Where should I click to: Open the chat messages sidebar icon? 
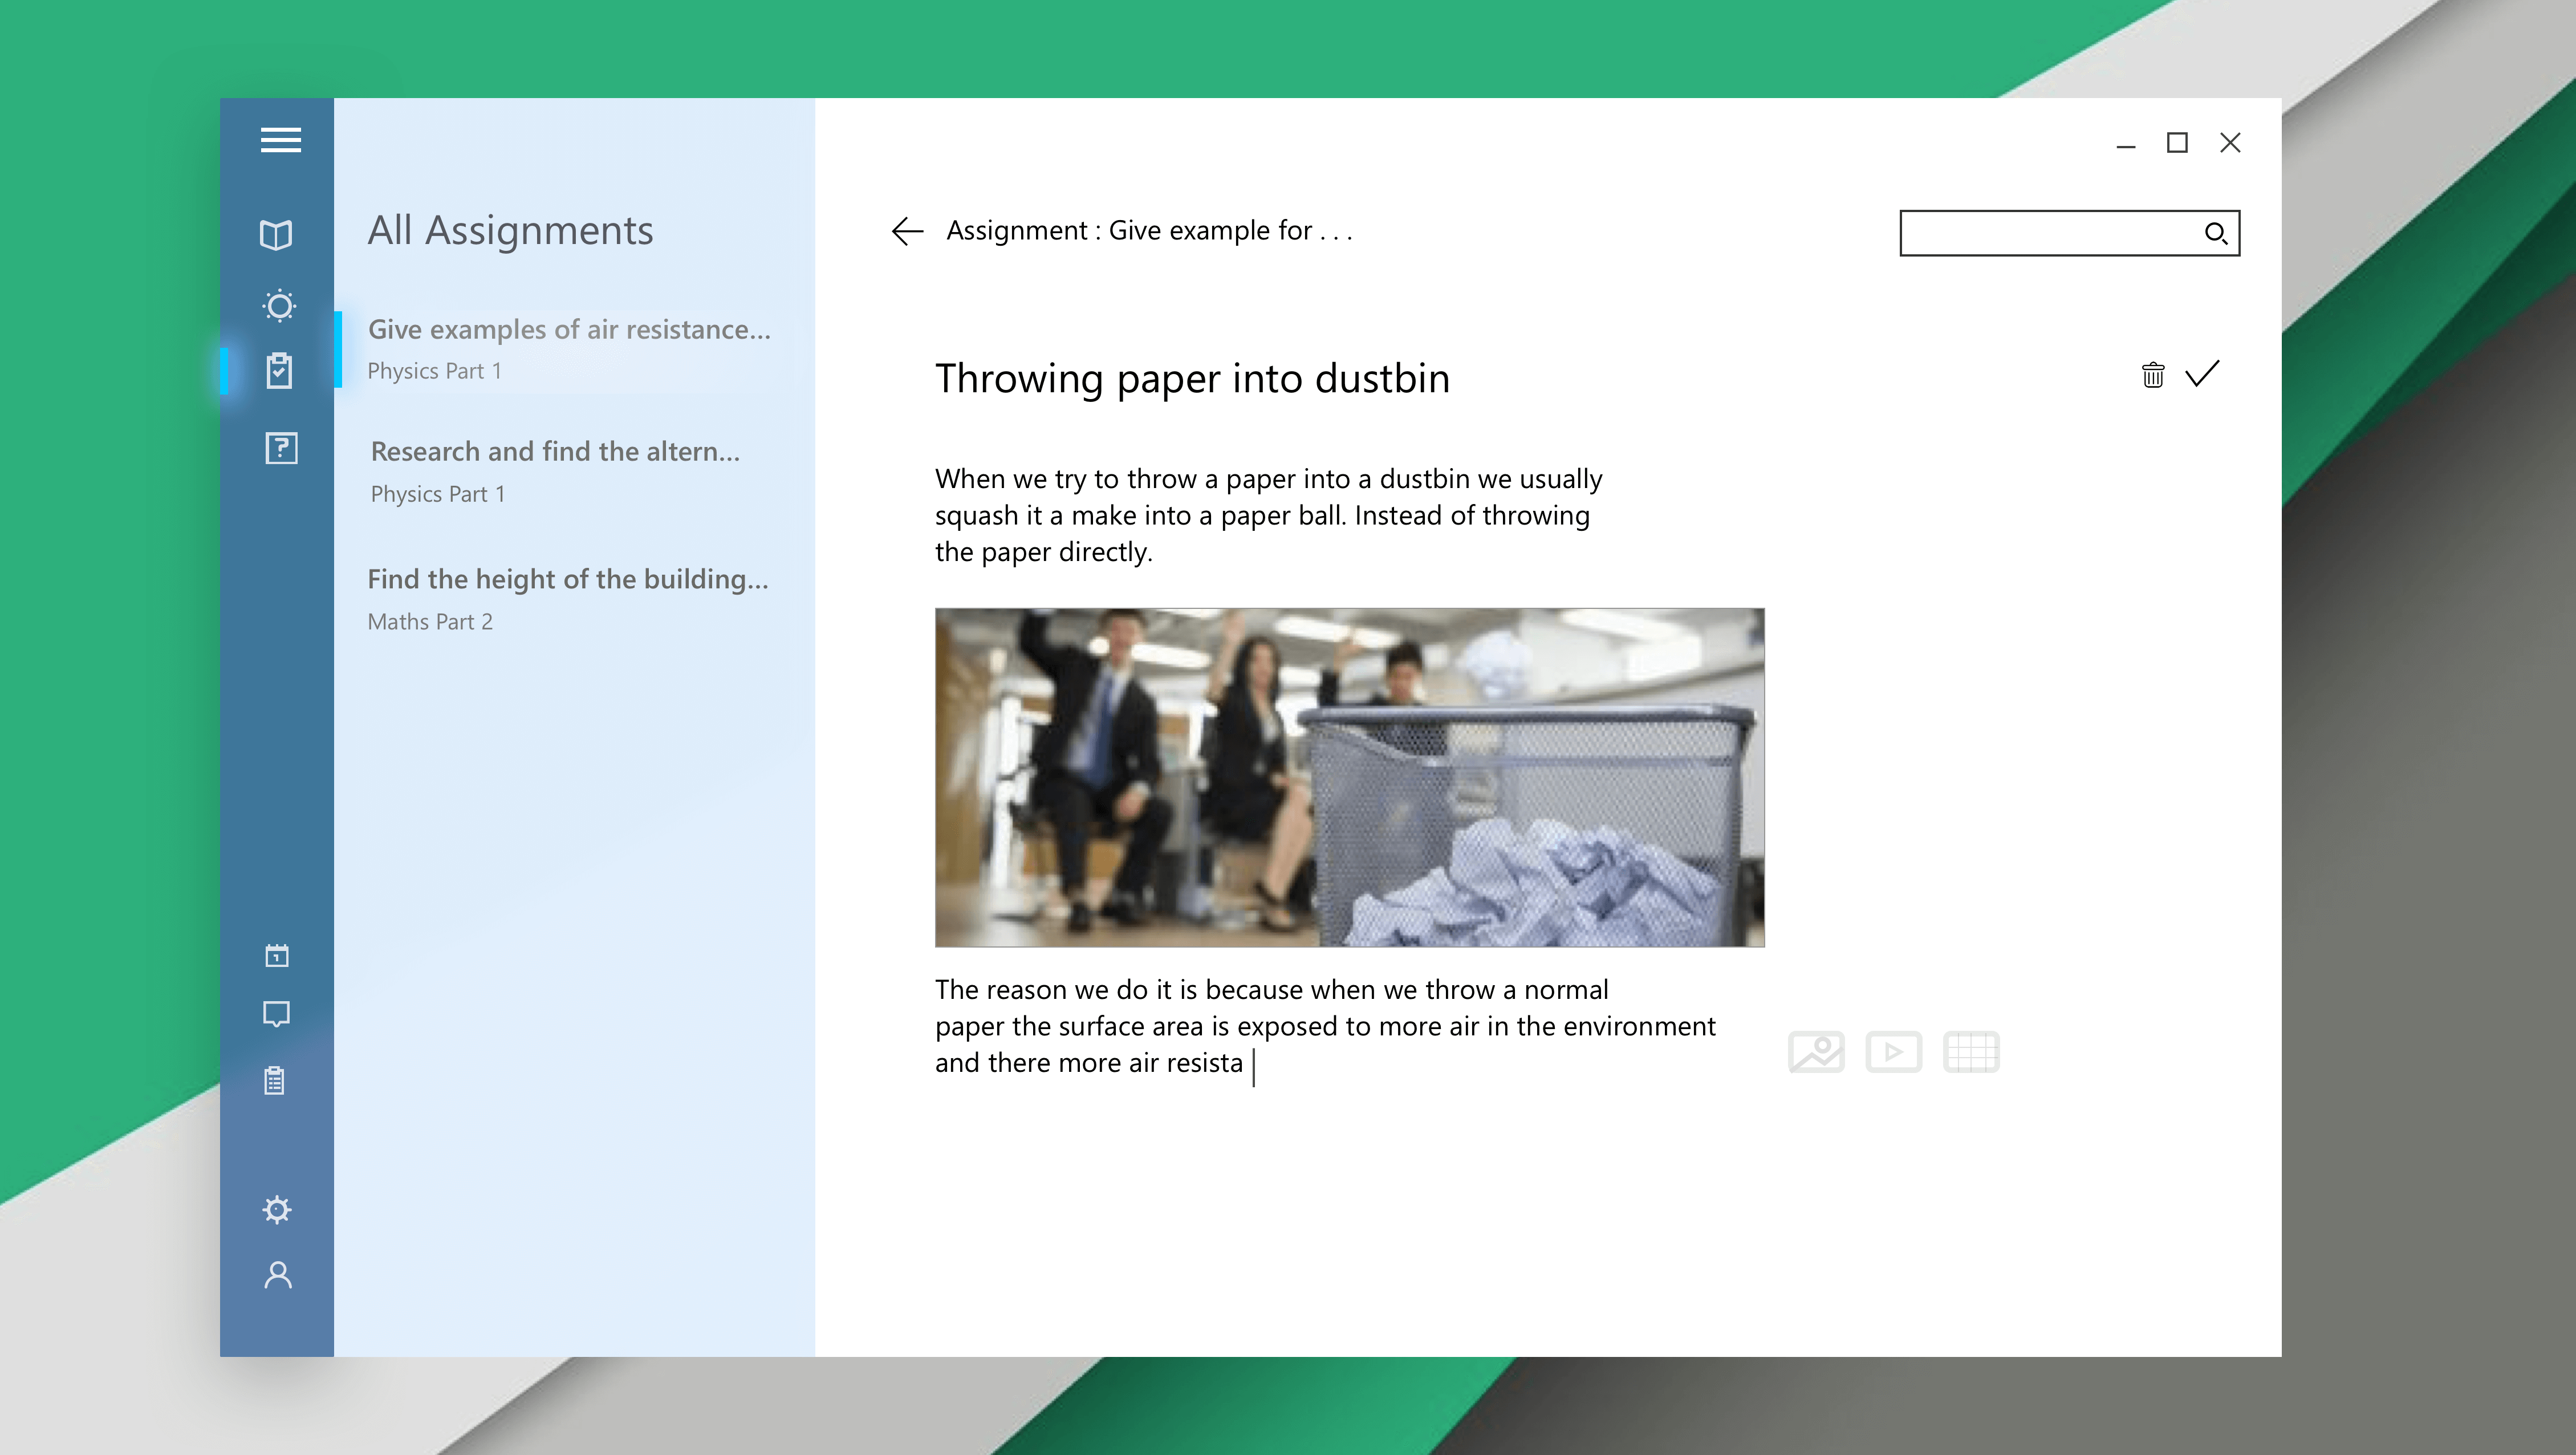276,1014
